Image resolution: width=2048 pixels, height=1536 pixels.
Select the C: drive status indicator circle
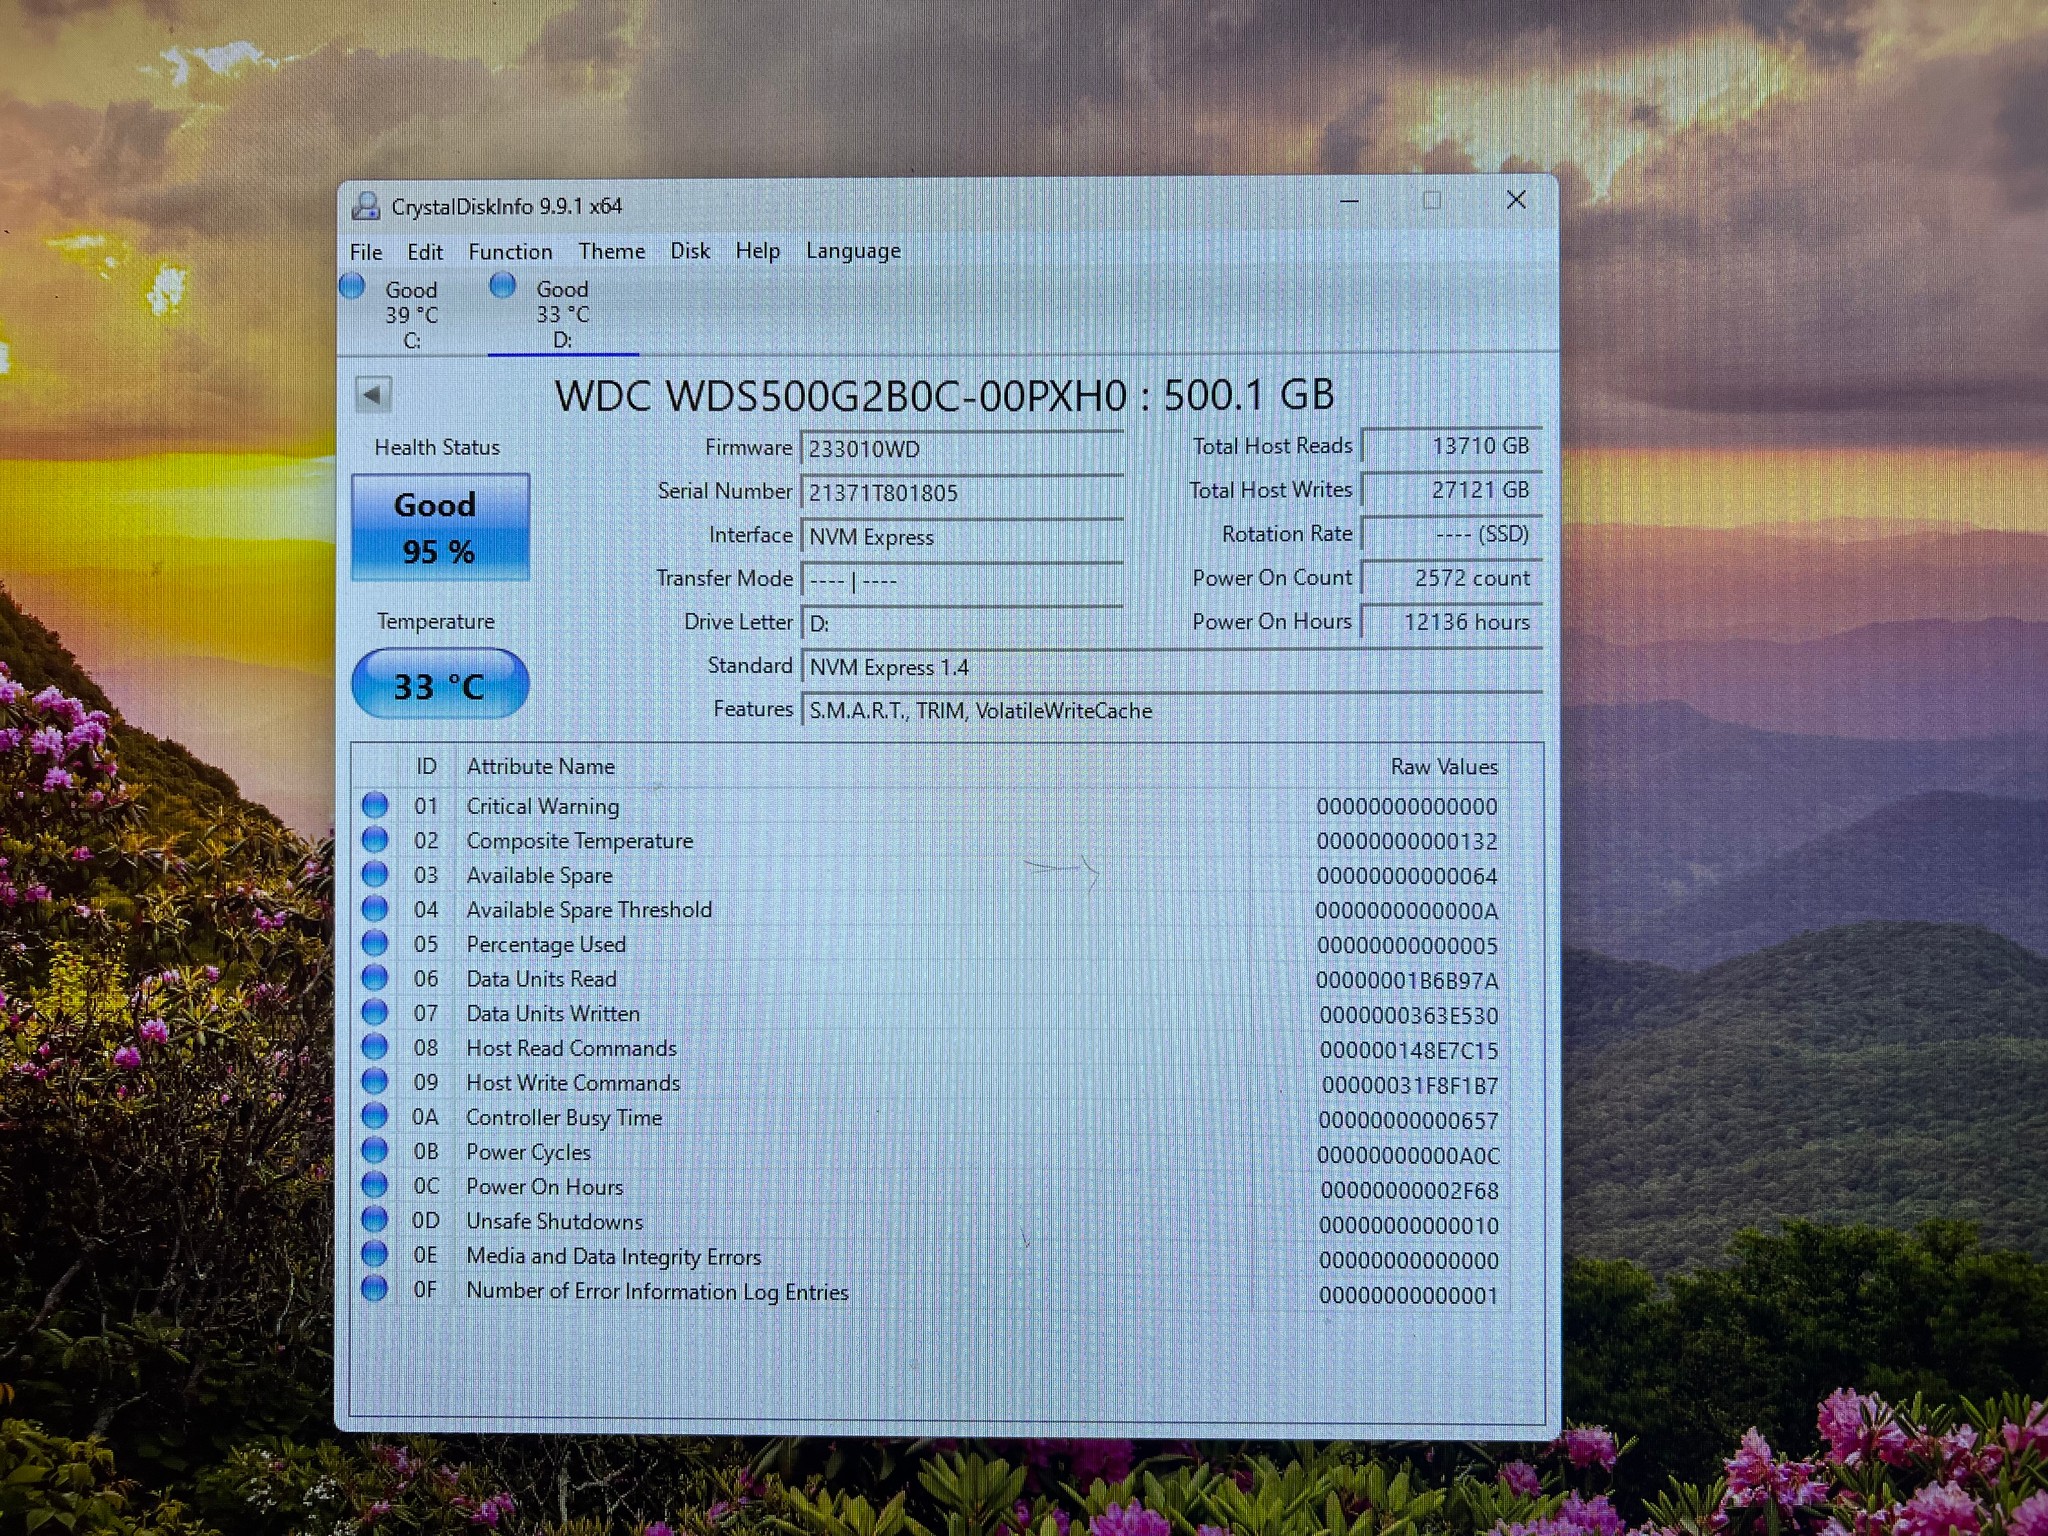tap(352, 287)
